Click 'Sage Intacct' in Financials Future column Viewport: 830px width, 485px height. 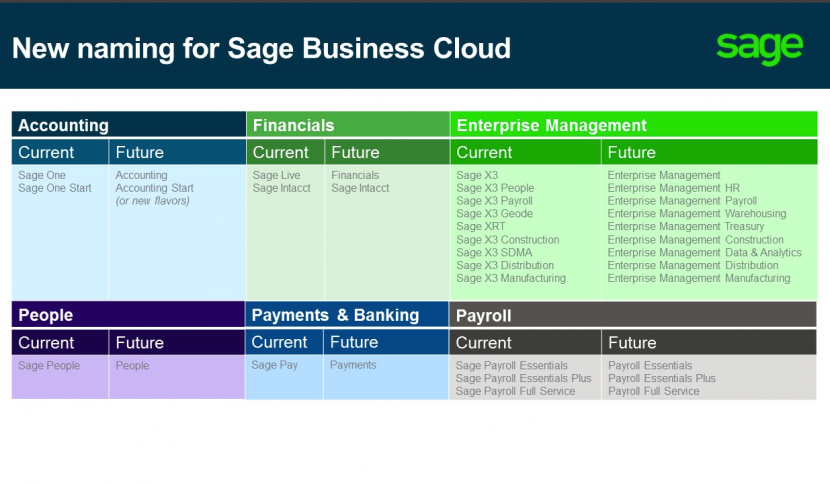360,187
